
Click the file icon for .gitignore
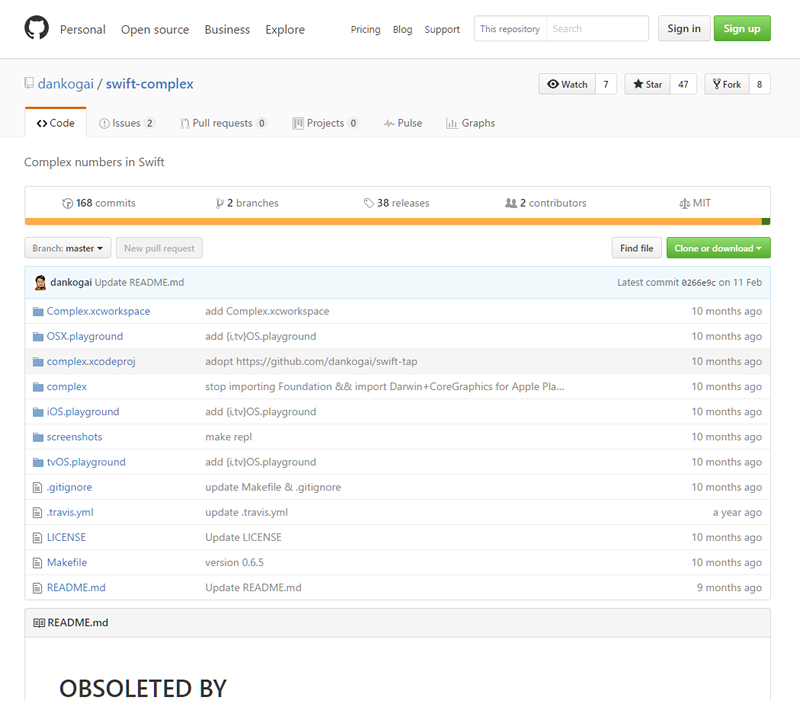37,487
